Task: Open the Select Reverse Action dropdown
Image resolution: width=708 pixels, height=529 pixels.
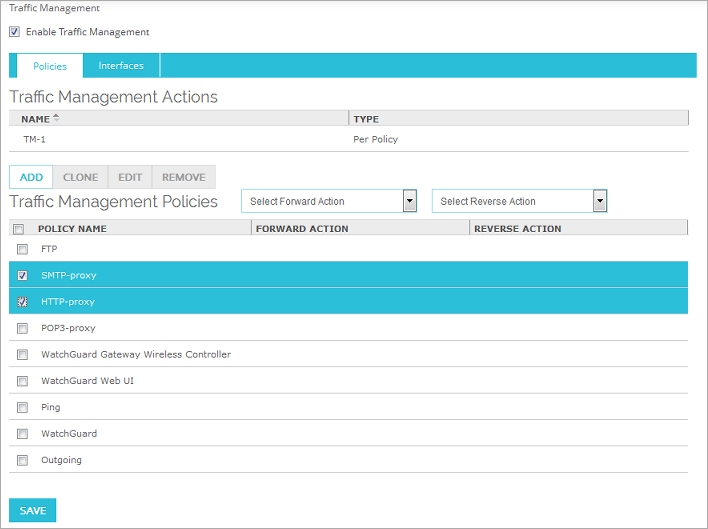Action: click(599, 201)
